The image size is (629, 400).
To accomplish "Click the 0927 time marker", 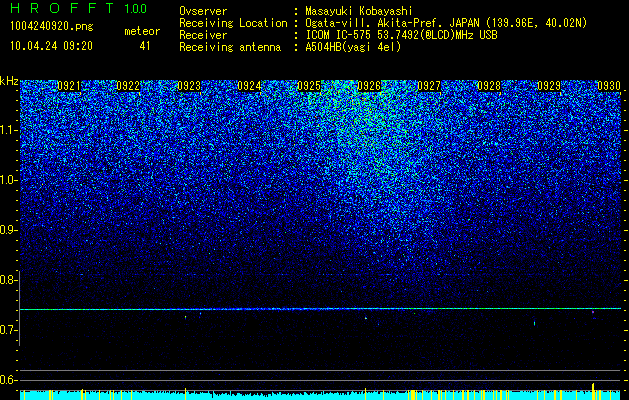I will [429, 86].
